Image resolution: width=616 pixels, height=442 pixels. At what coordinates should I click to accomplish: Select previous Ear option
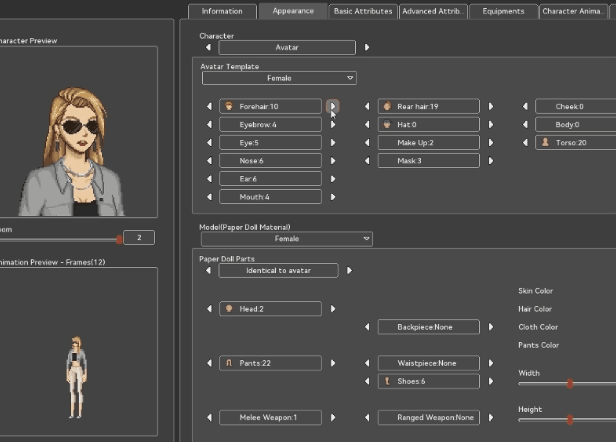click(209, 179)
